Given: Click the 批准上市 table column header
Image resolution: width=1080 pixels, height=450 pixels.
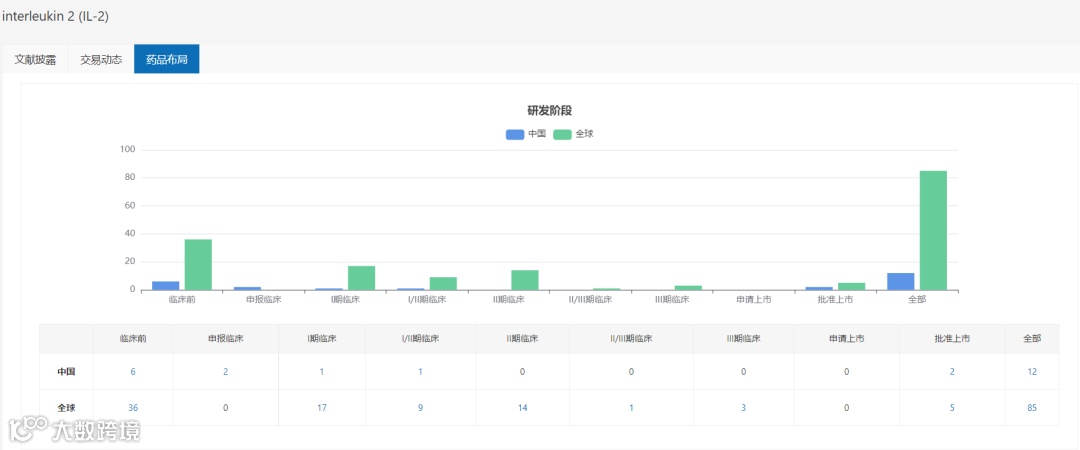Looking at the screenshot, I should [952, 338].
